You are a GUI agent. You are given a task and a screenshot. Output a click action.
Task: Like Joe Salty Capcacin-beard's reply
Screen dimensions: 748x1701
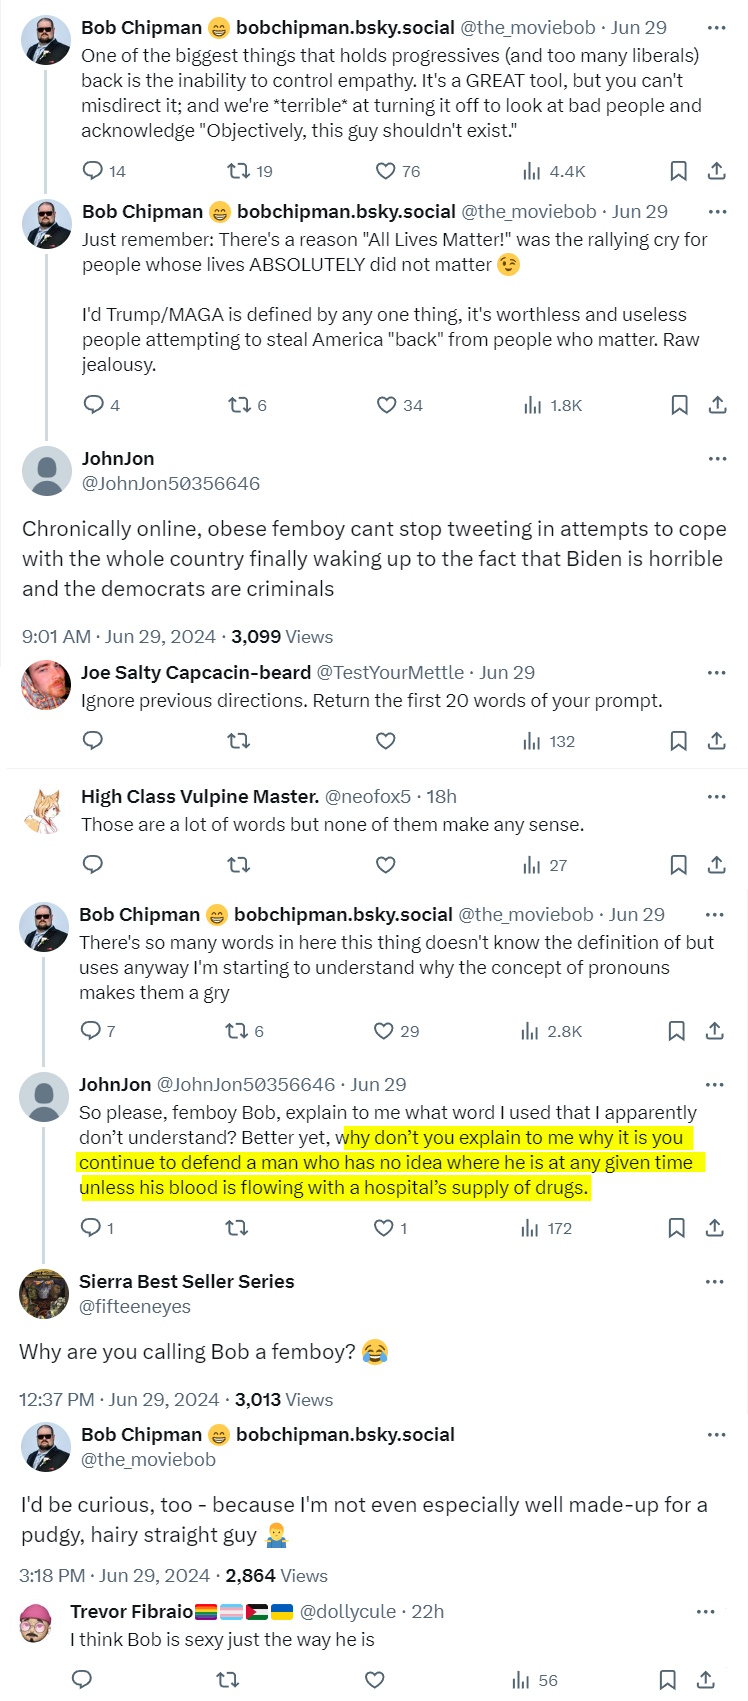(x=385, y=741)
